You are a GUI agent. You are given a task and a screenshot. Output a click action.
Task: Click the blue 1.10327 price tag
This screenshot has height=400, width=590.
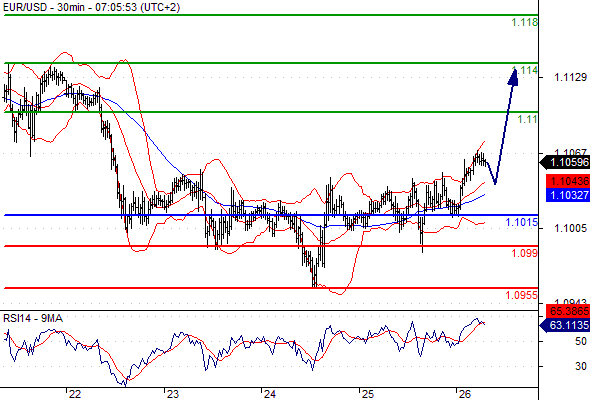[x=568, y=195]
